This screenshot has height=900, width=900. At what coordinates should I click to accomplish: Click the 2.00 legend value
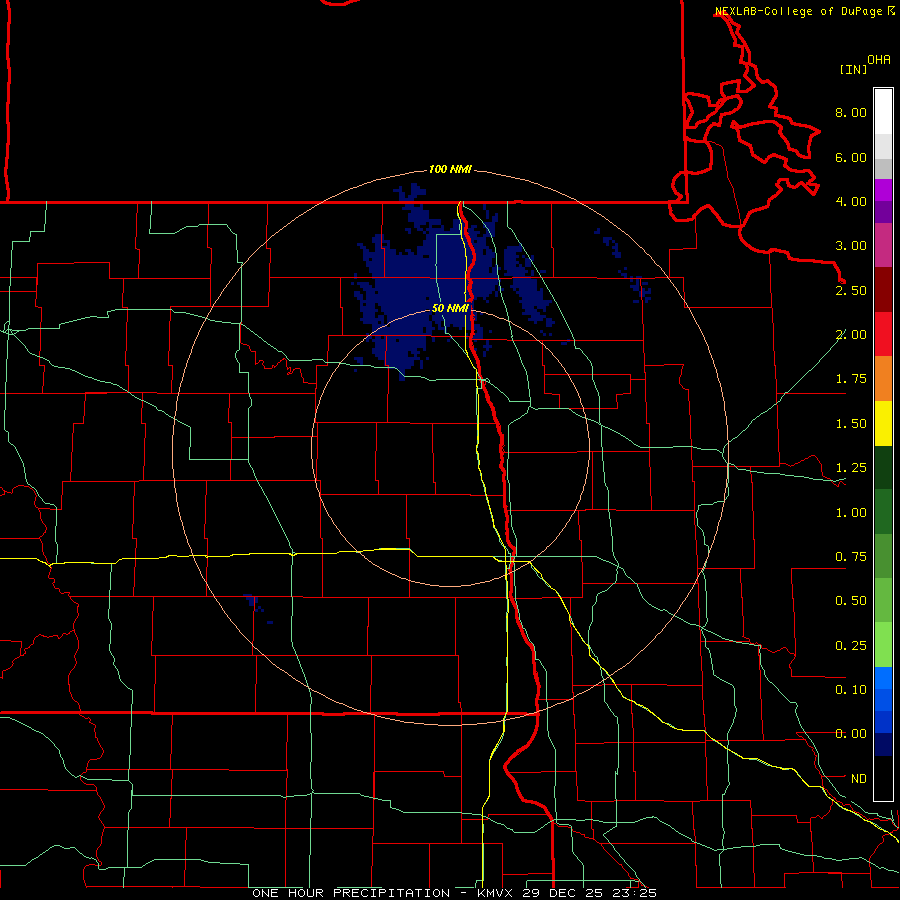(851, 335)
